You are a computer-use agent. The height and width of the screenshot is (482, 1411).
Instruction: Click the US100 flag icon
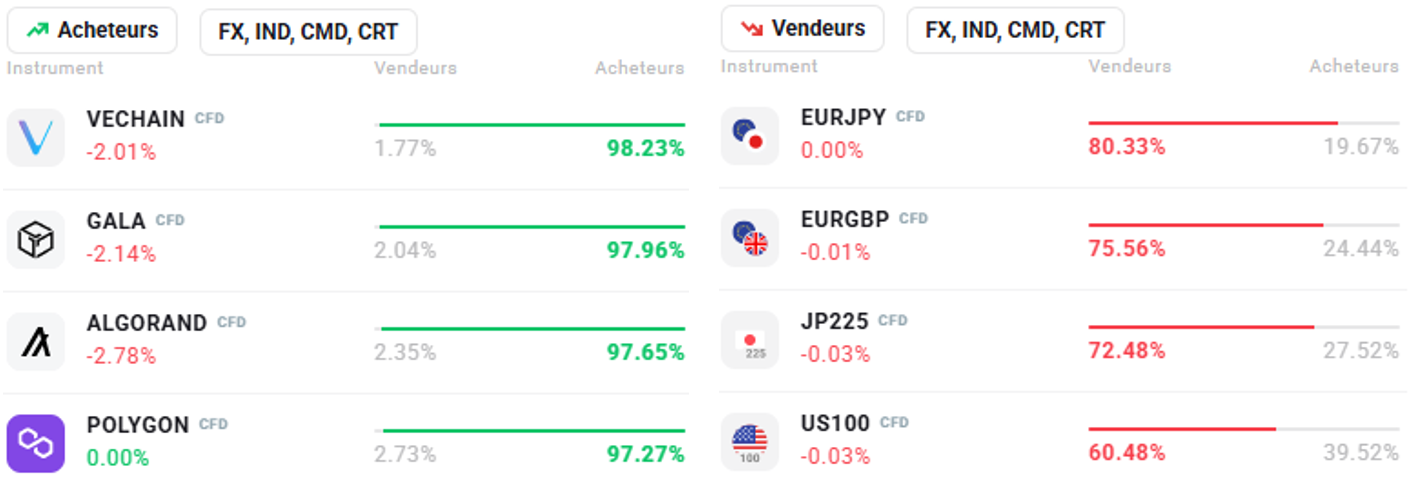(x=749, y=442)
